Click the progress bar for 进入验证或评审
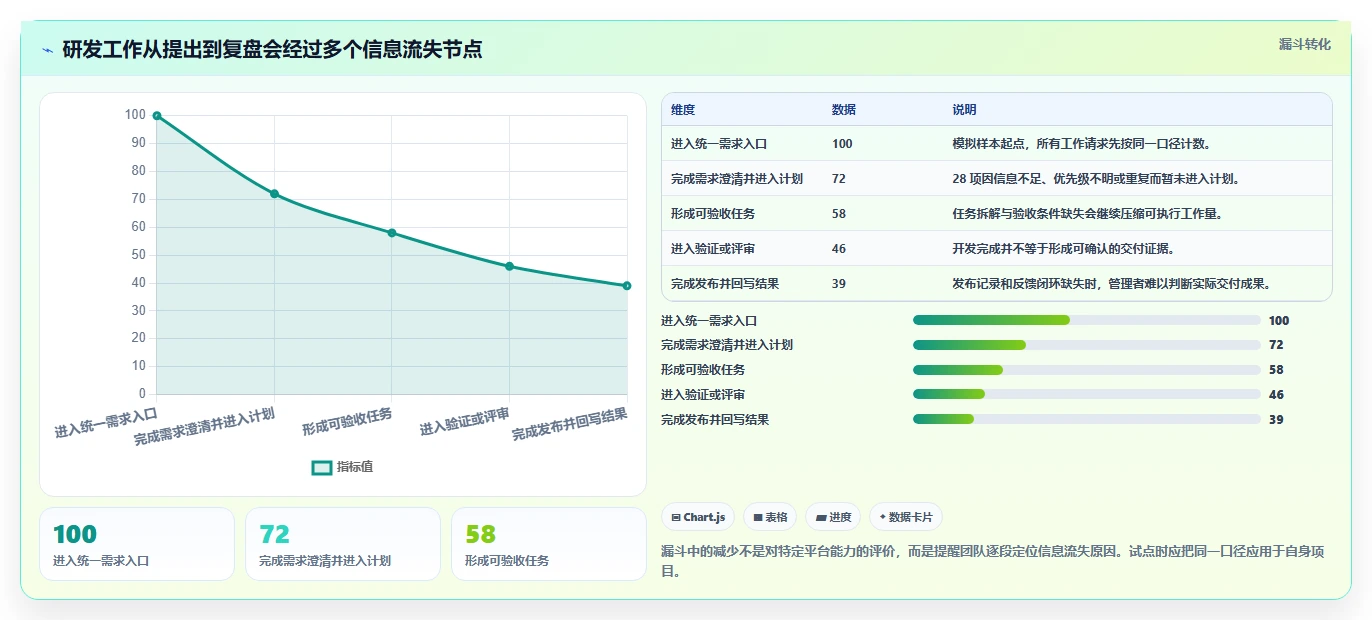Image resolution: width=1372 pixels, height=620 pixels. (x=1086, y=394)
